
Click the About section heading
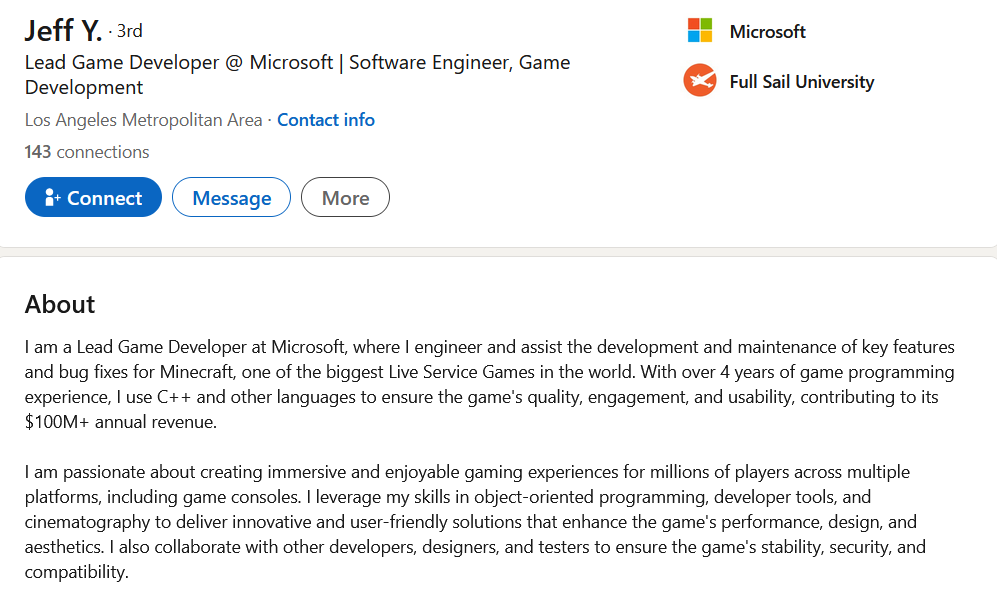(60, 304)
